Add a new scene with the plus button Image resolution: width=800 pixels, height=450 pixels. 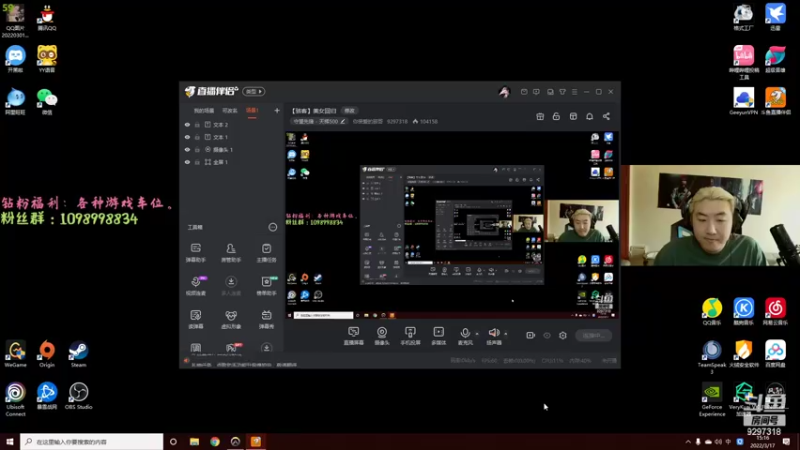(x=277, y=110)
